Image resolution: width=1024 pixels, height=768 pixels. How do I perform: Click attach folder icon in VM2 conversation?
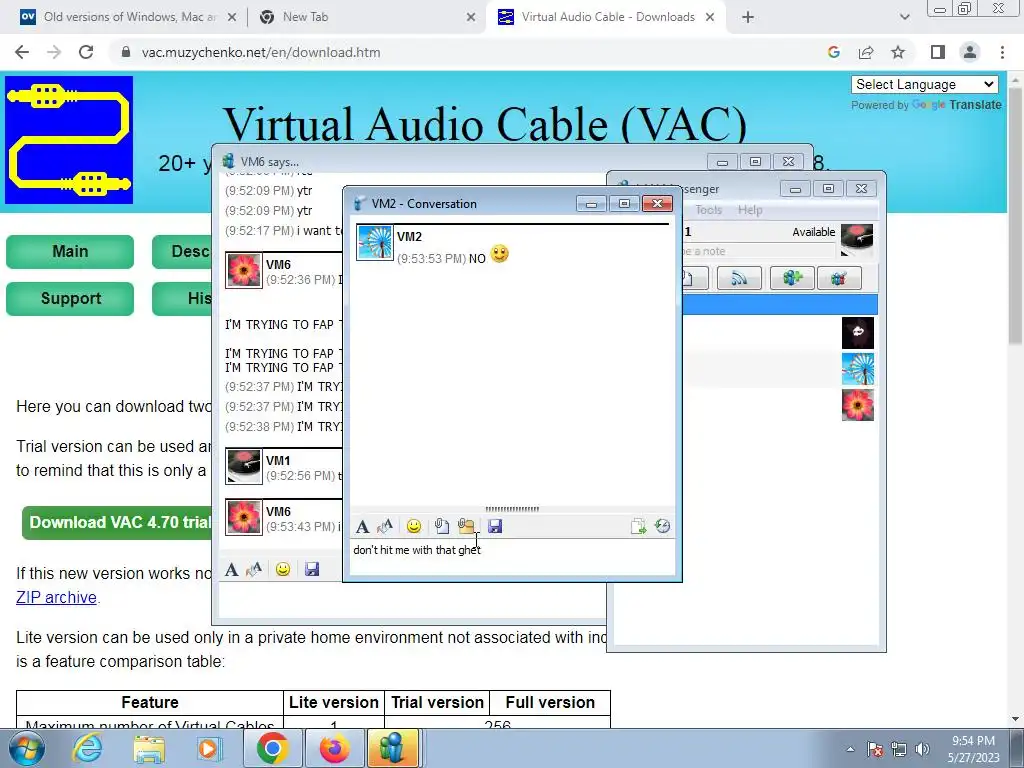[x=466, y=526]
